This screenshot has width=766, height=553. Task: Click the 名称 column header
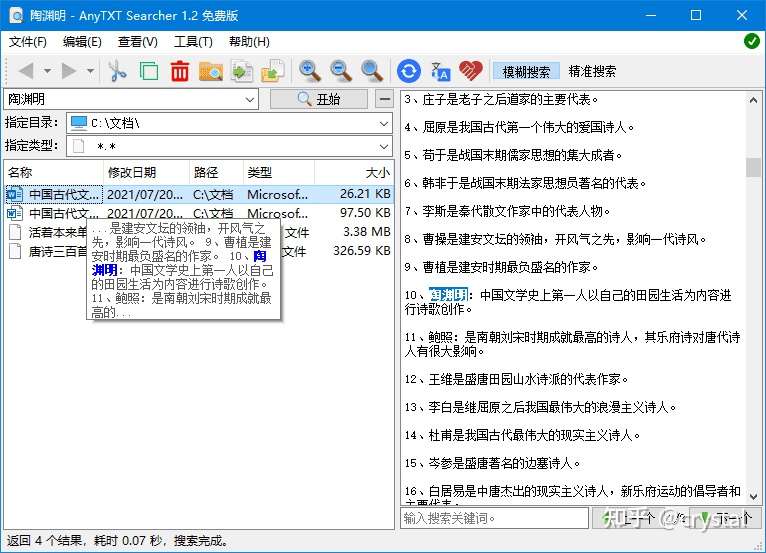(x=54, y=172)
